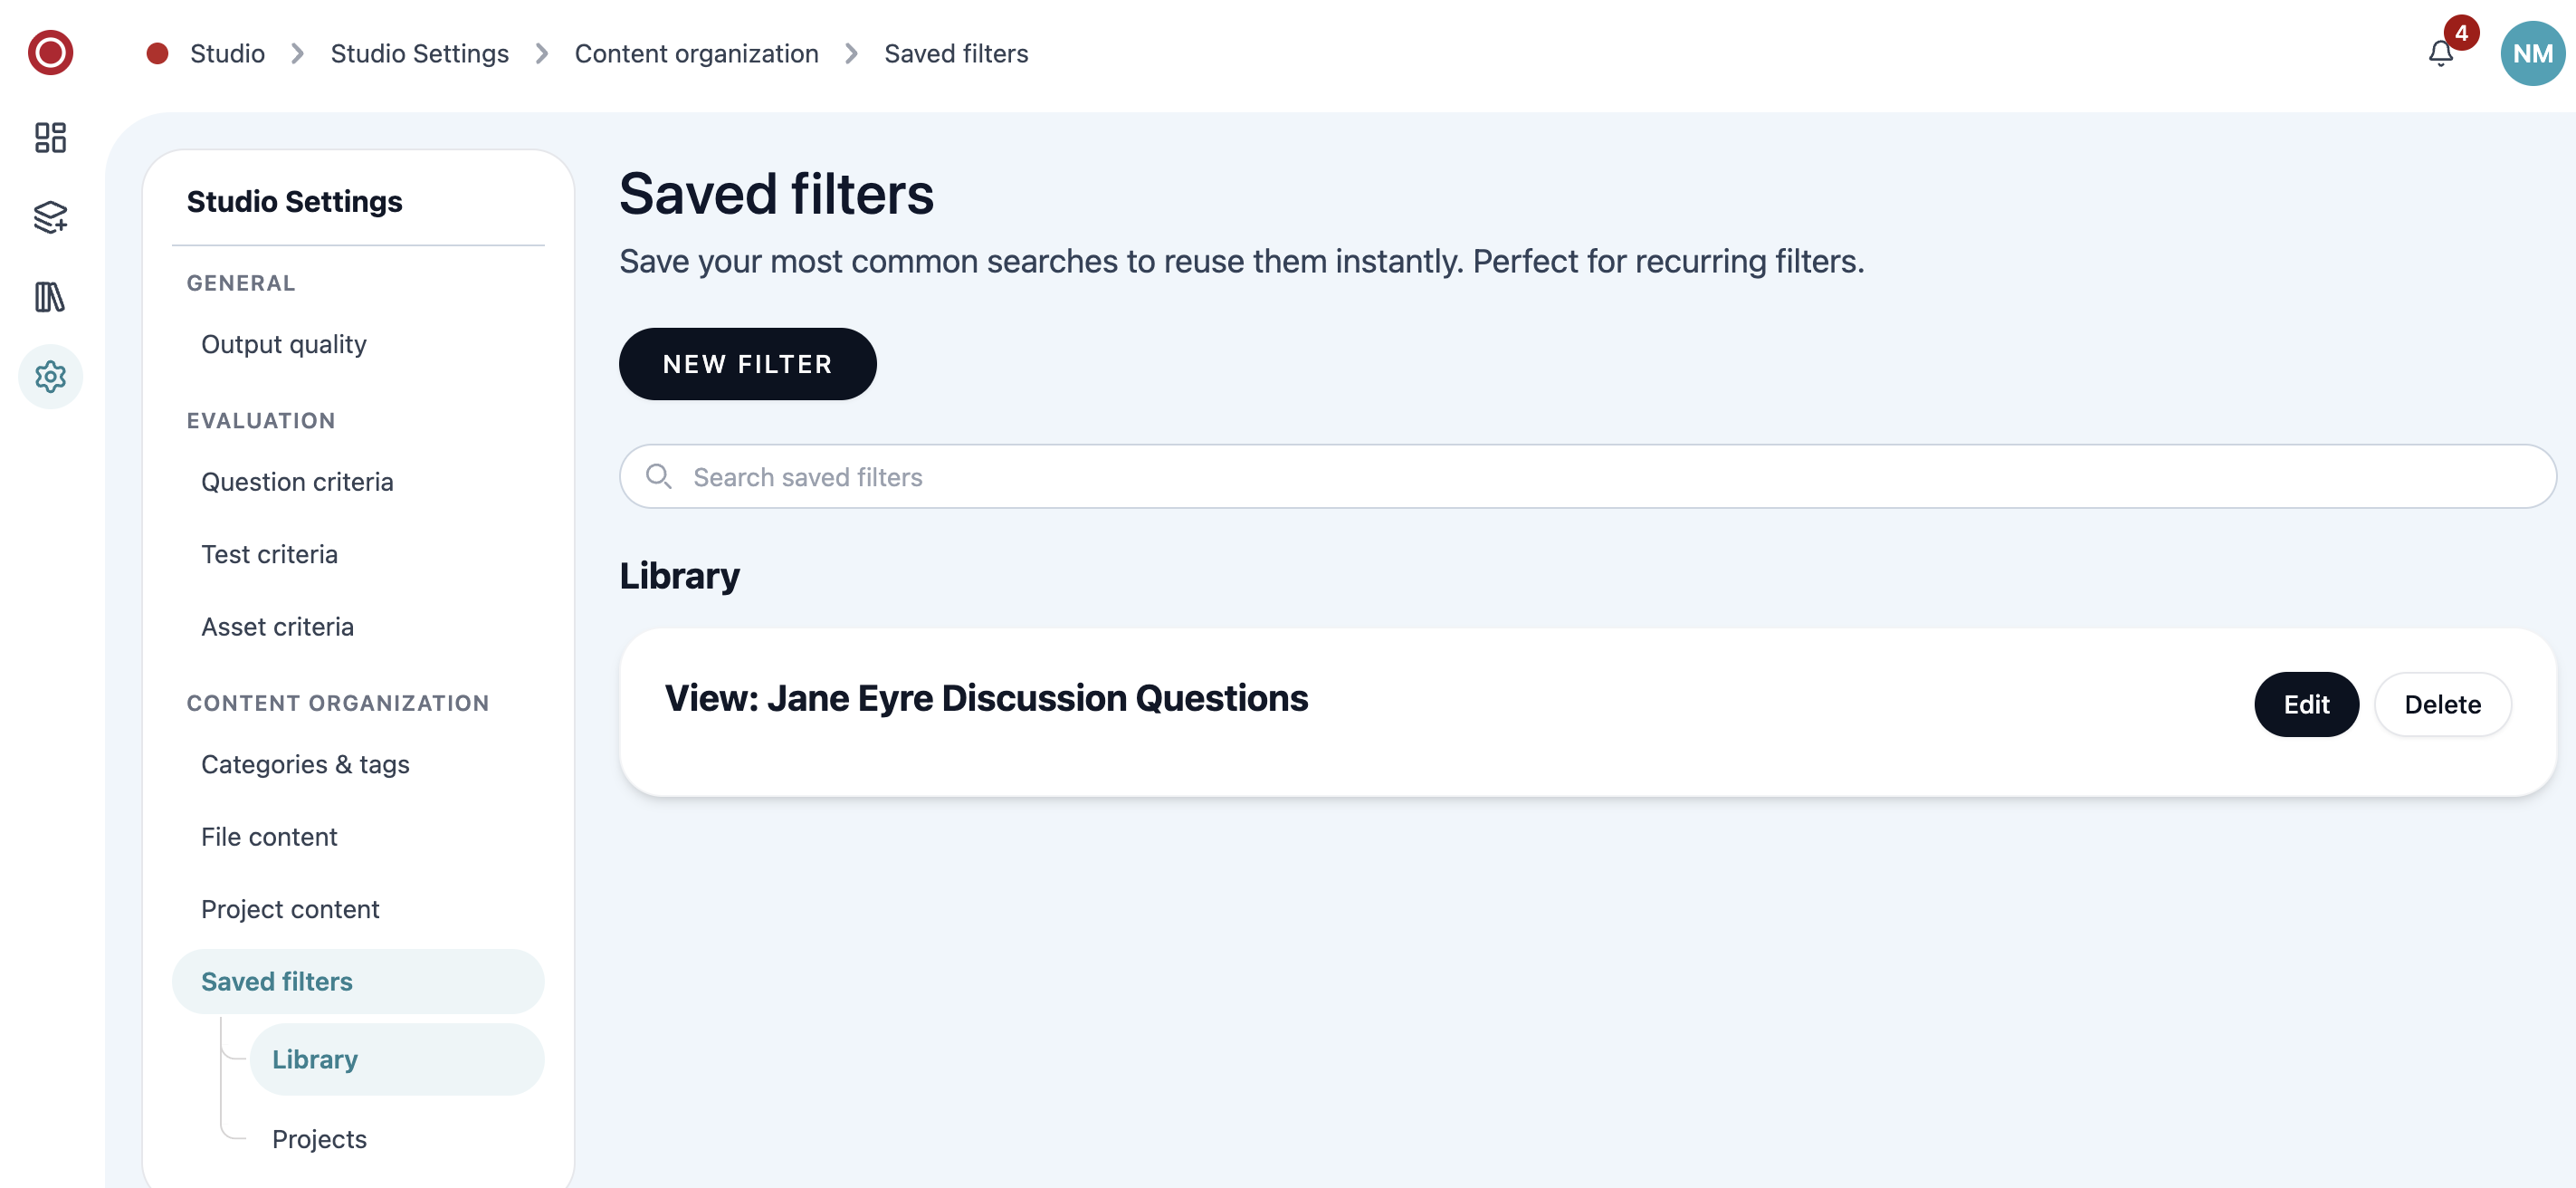Go to Studio Settings breadcrumb
The image size is (2576, 1188).
pos(419,53)
